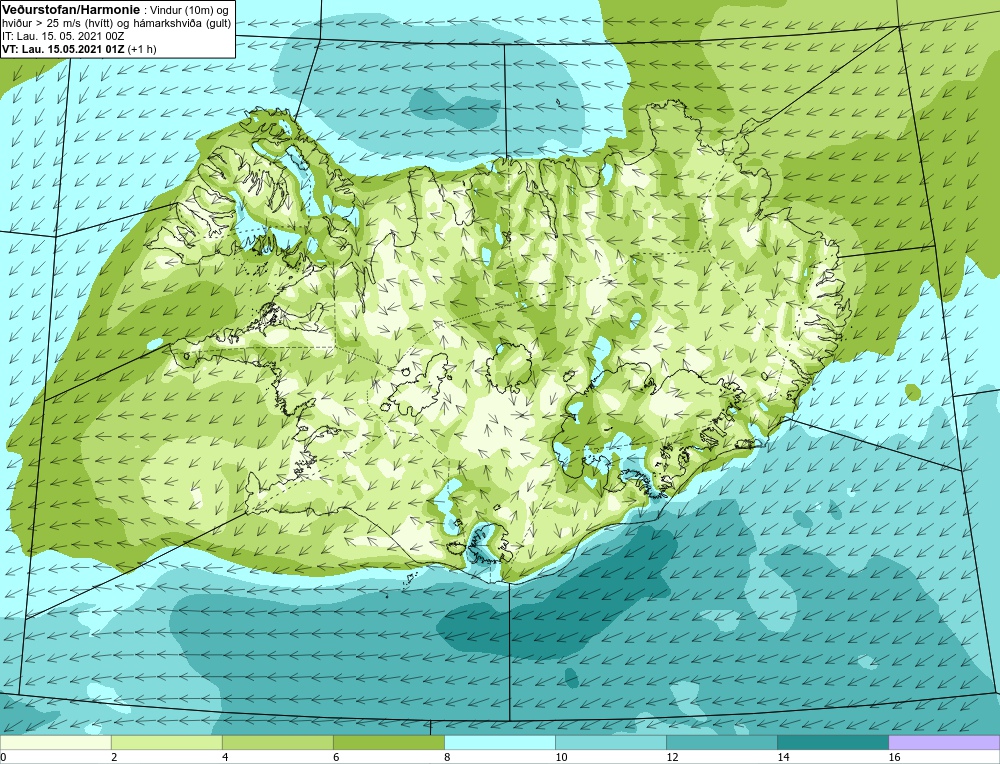This screenshot has height=764, width=1000.
Task: Click the legend scale label '8'
Action: (447, 757)
